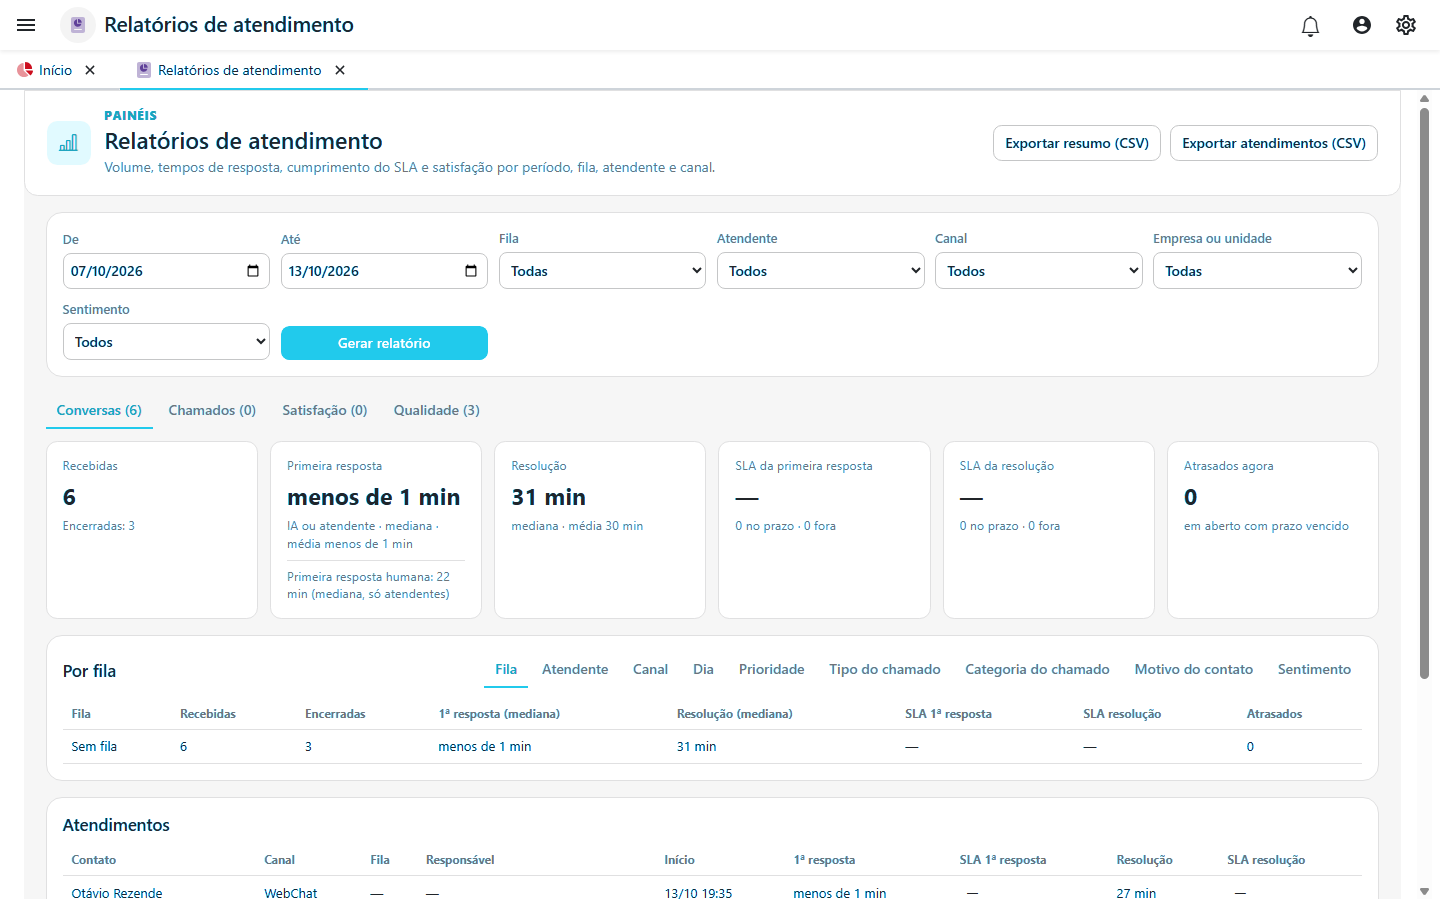Open the De date calendar picker
1440x900 pixels.
click(x=253, y=271)
